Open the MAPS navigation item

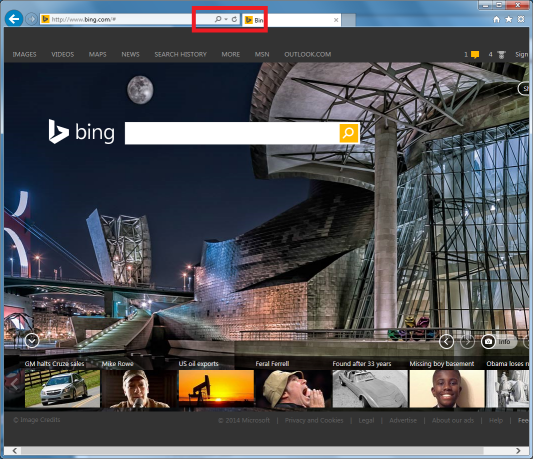click(98, 54)
